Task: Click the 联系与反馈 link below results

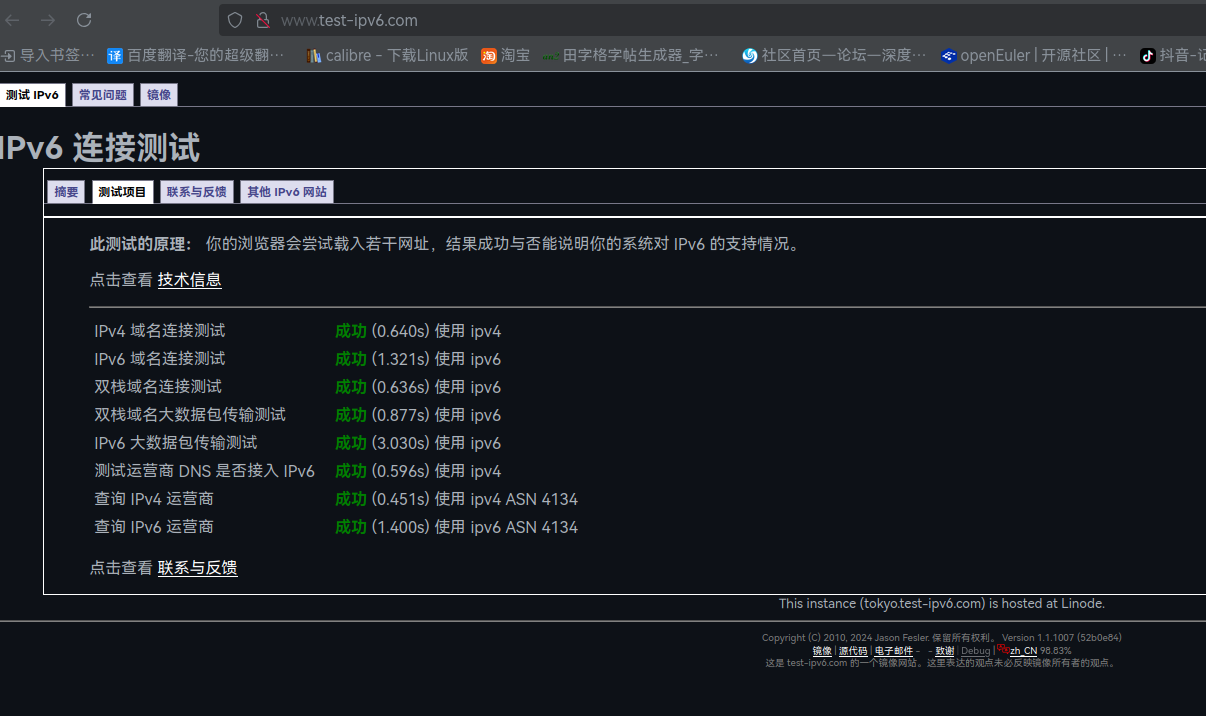Action: pos(197,568)
